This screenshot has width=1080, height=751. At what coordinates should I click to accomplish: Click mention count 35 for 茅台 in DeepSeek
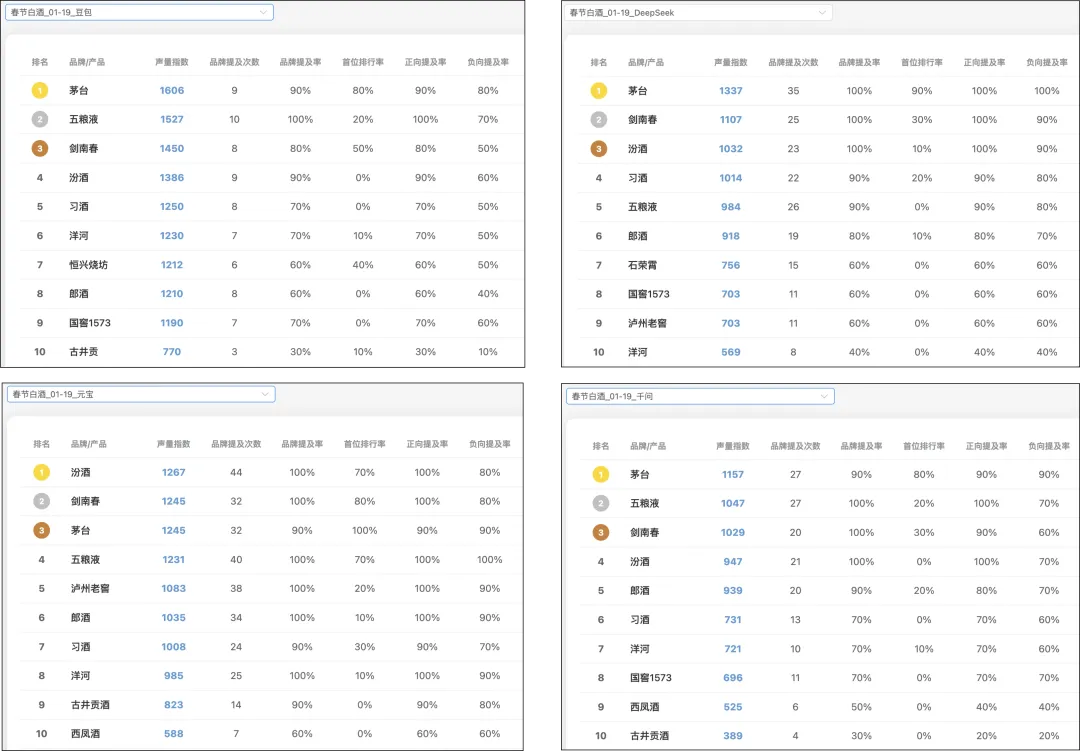(793, 90)
